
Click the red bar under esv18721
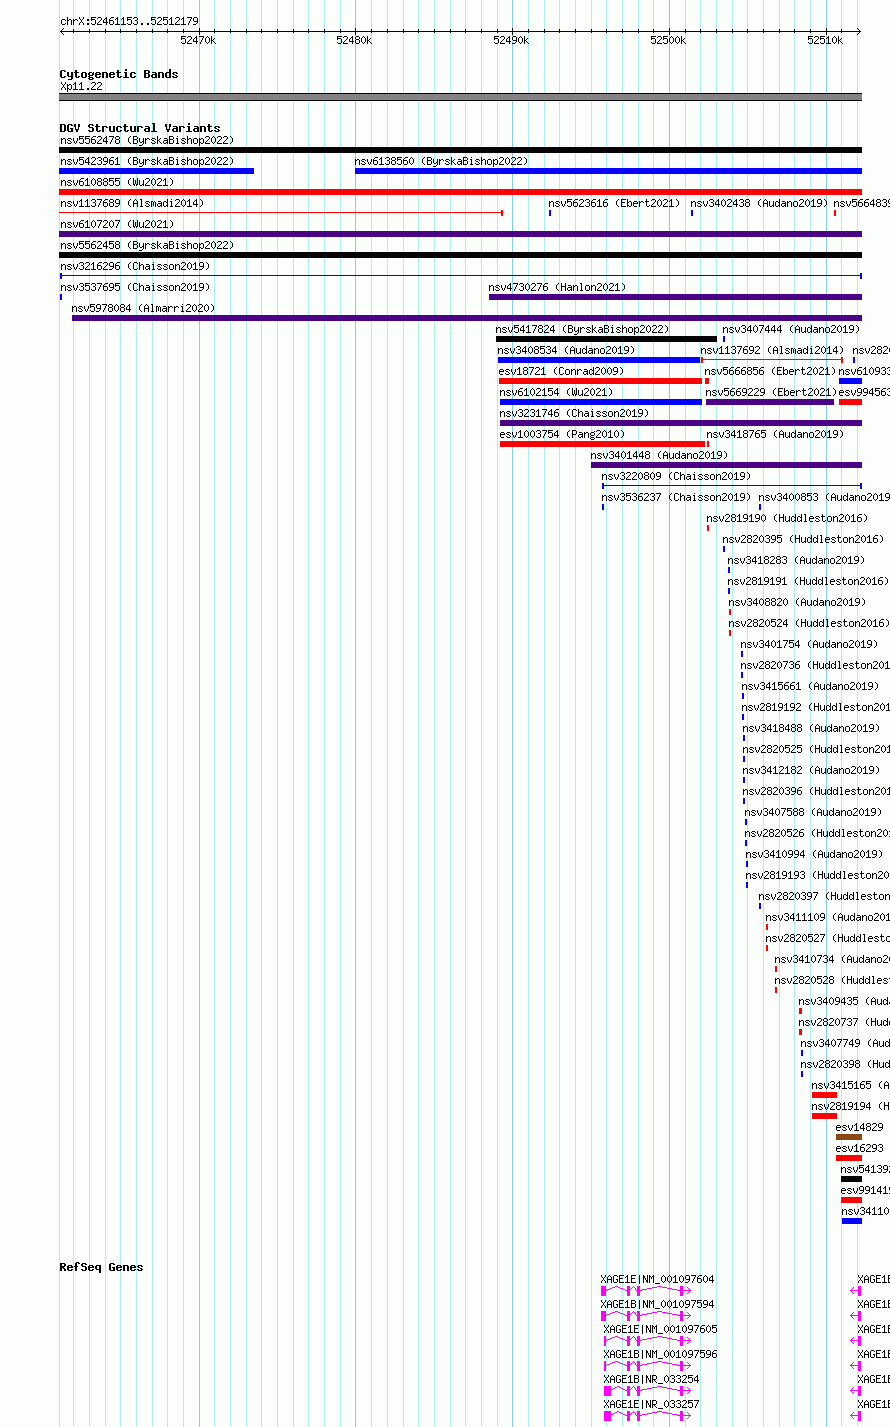click(600, 381)
